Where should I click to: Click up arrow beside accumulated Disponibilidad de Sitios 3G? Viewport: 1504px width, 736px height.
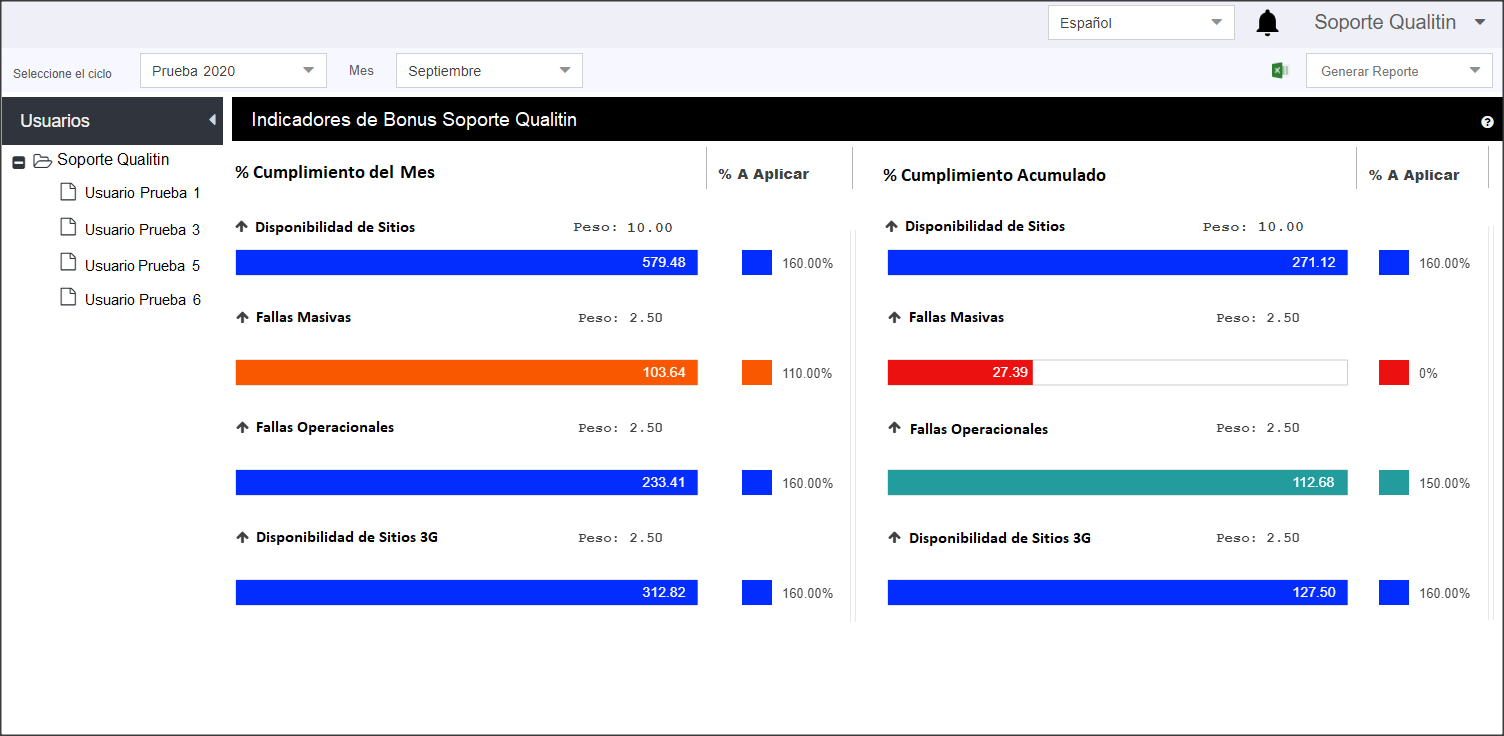coord(895,538)
